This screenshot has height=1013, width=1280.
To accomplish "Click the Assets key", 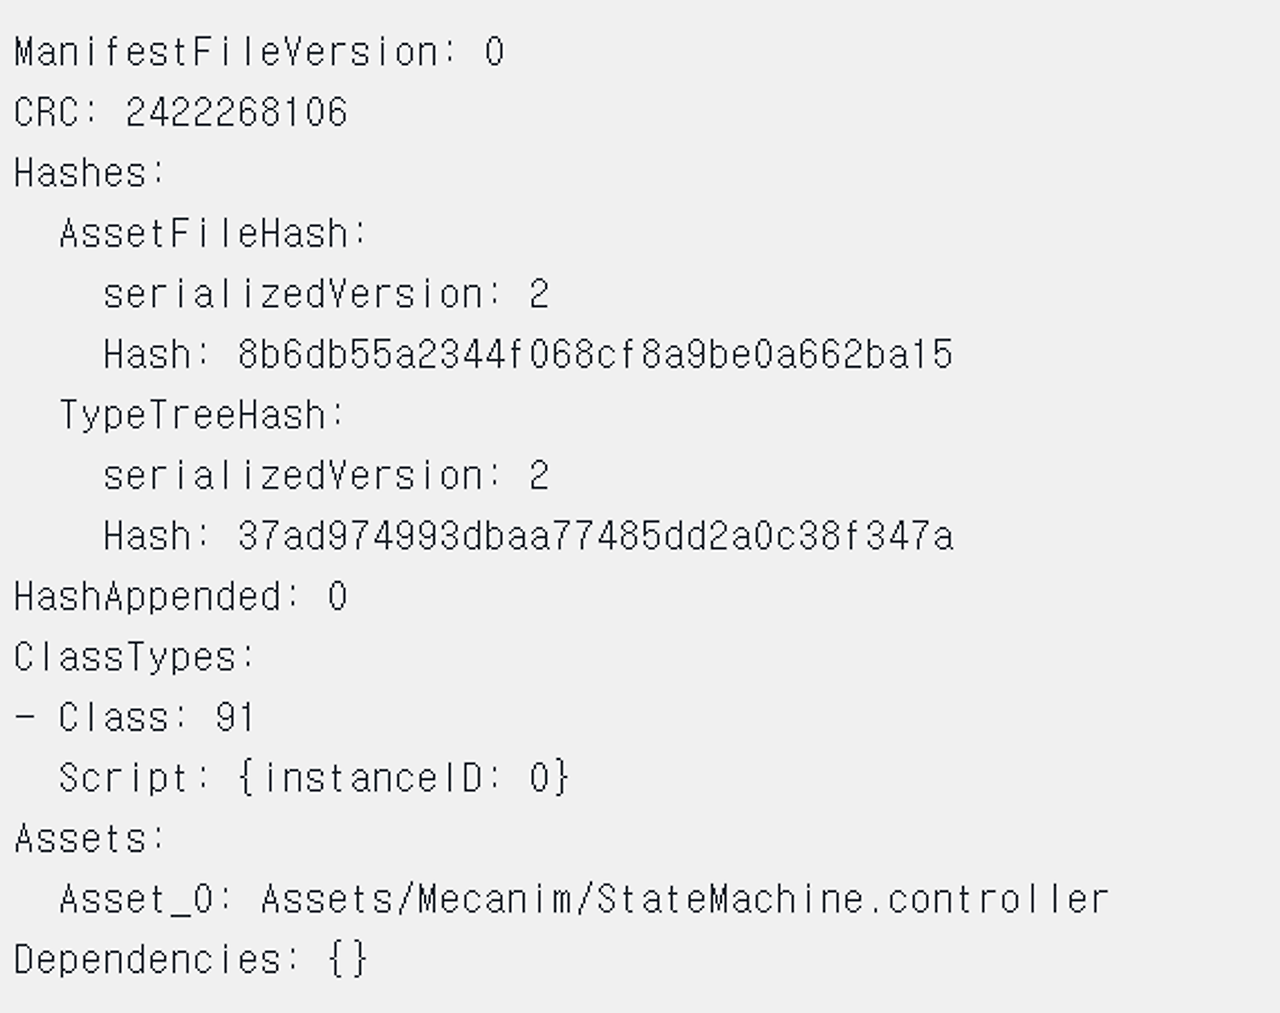I will [89, 838].
